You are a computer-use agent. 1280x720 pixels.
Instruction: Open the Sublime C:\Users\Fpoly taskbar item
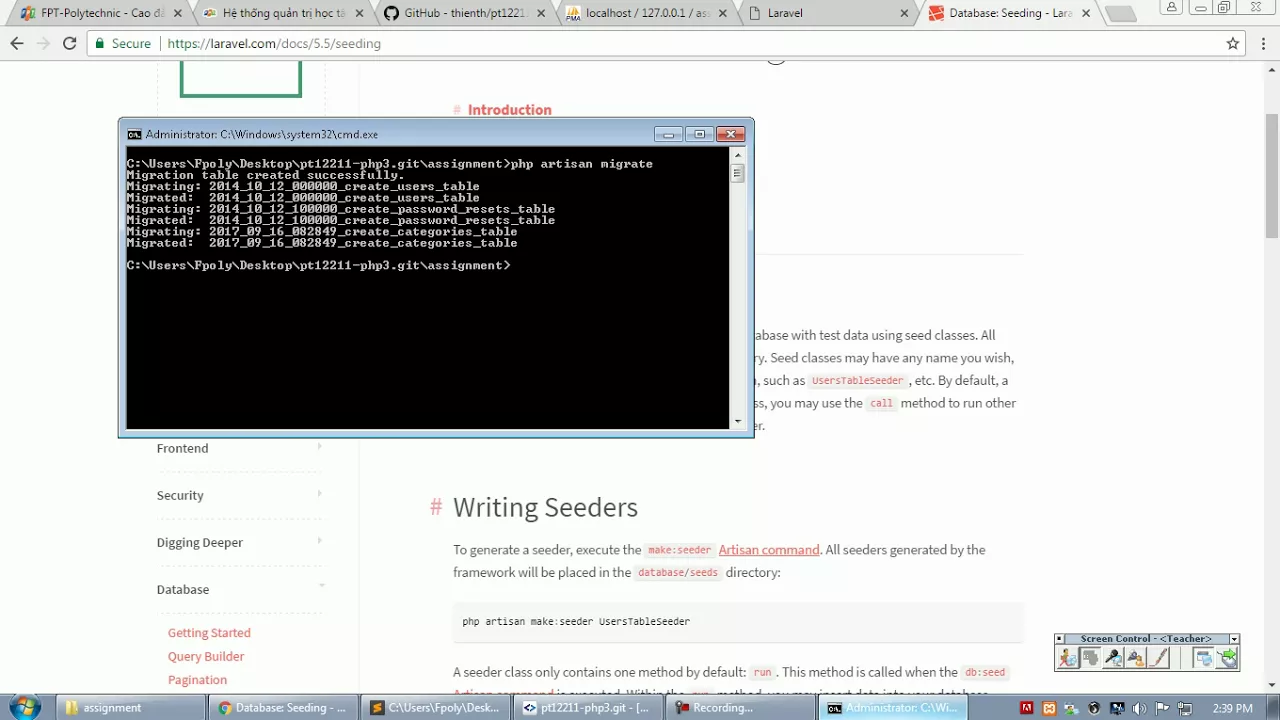pyautogui.click(x=436, y=708)
